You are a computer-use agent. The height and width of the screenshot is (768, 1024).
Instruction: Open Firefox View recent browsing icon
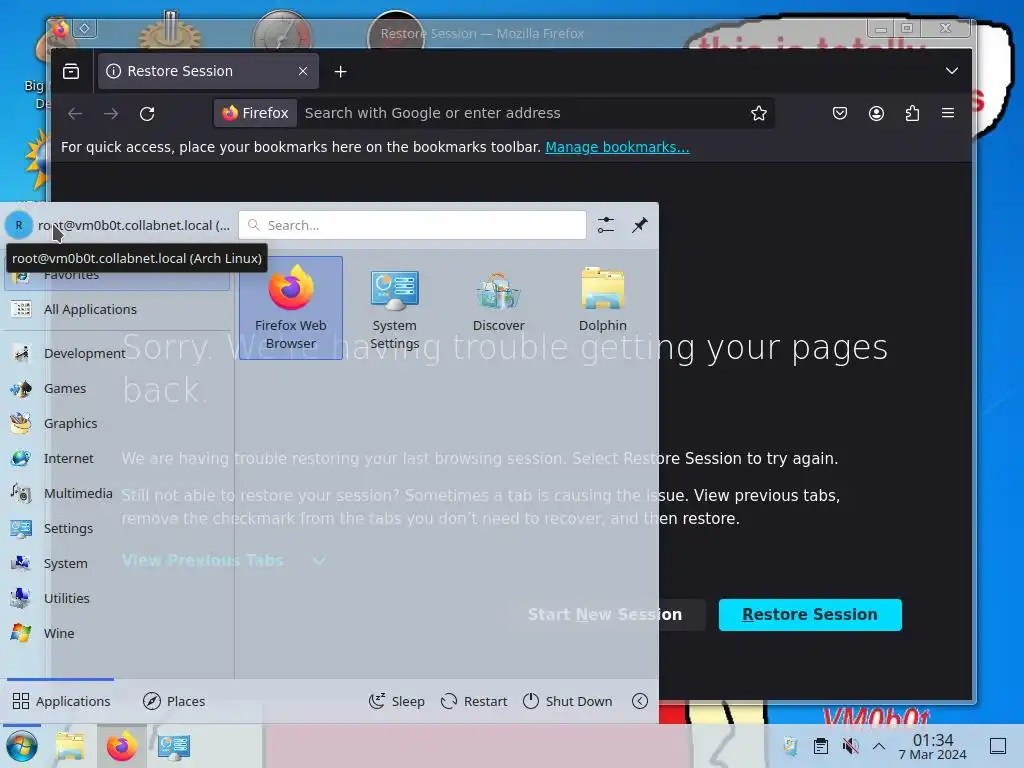point(71,71)
